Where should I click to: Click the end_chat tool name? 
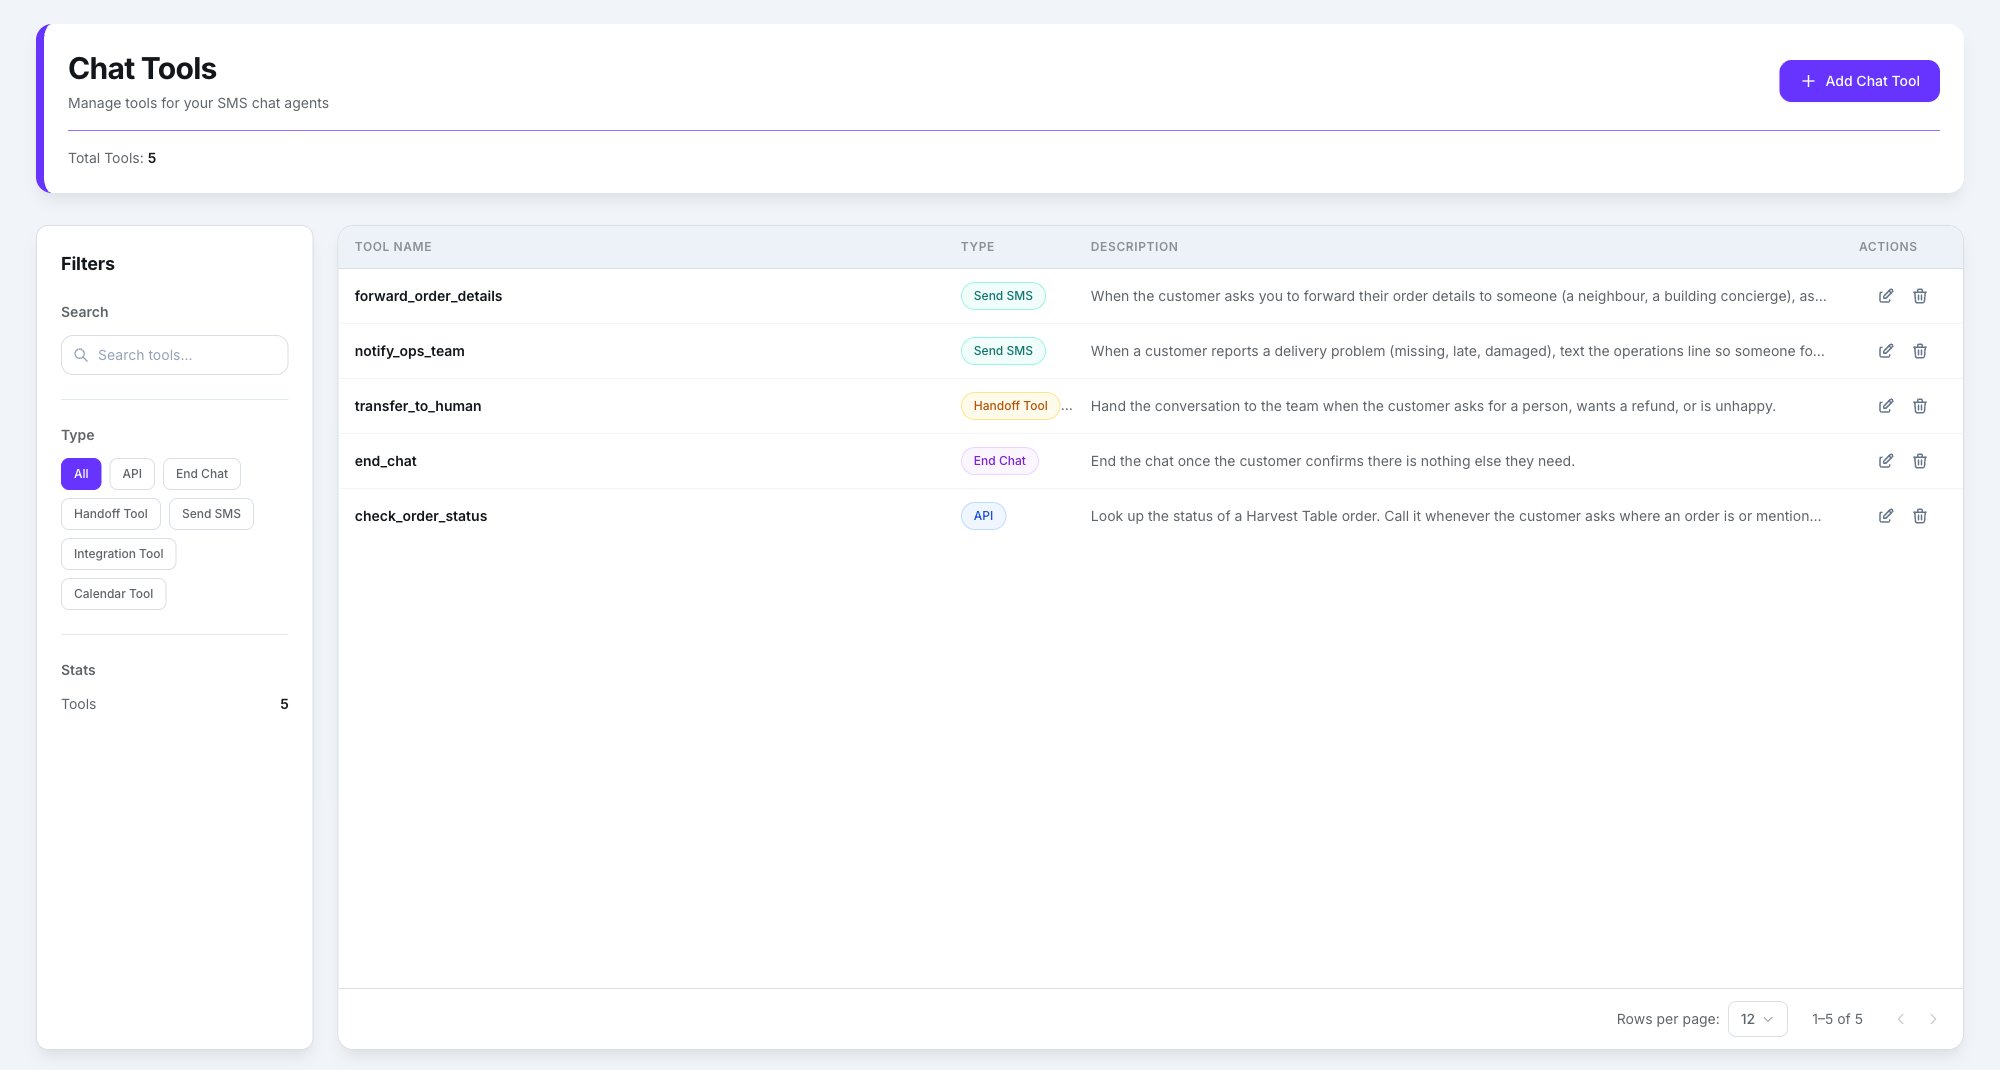pos(385,461)
